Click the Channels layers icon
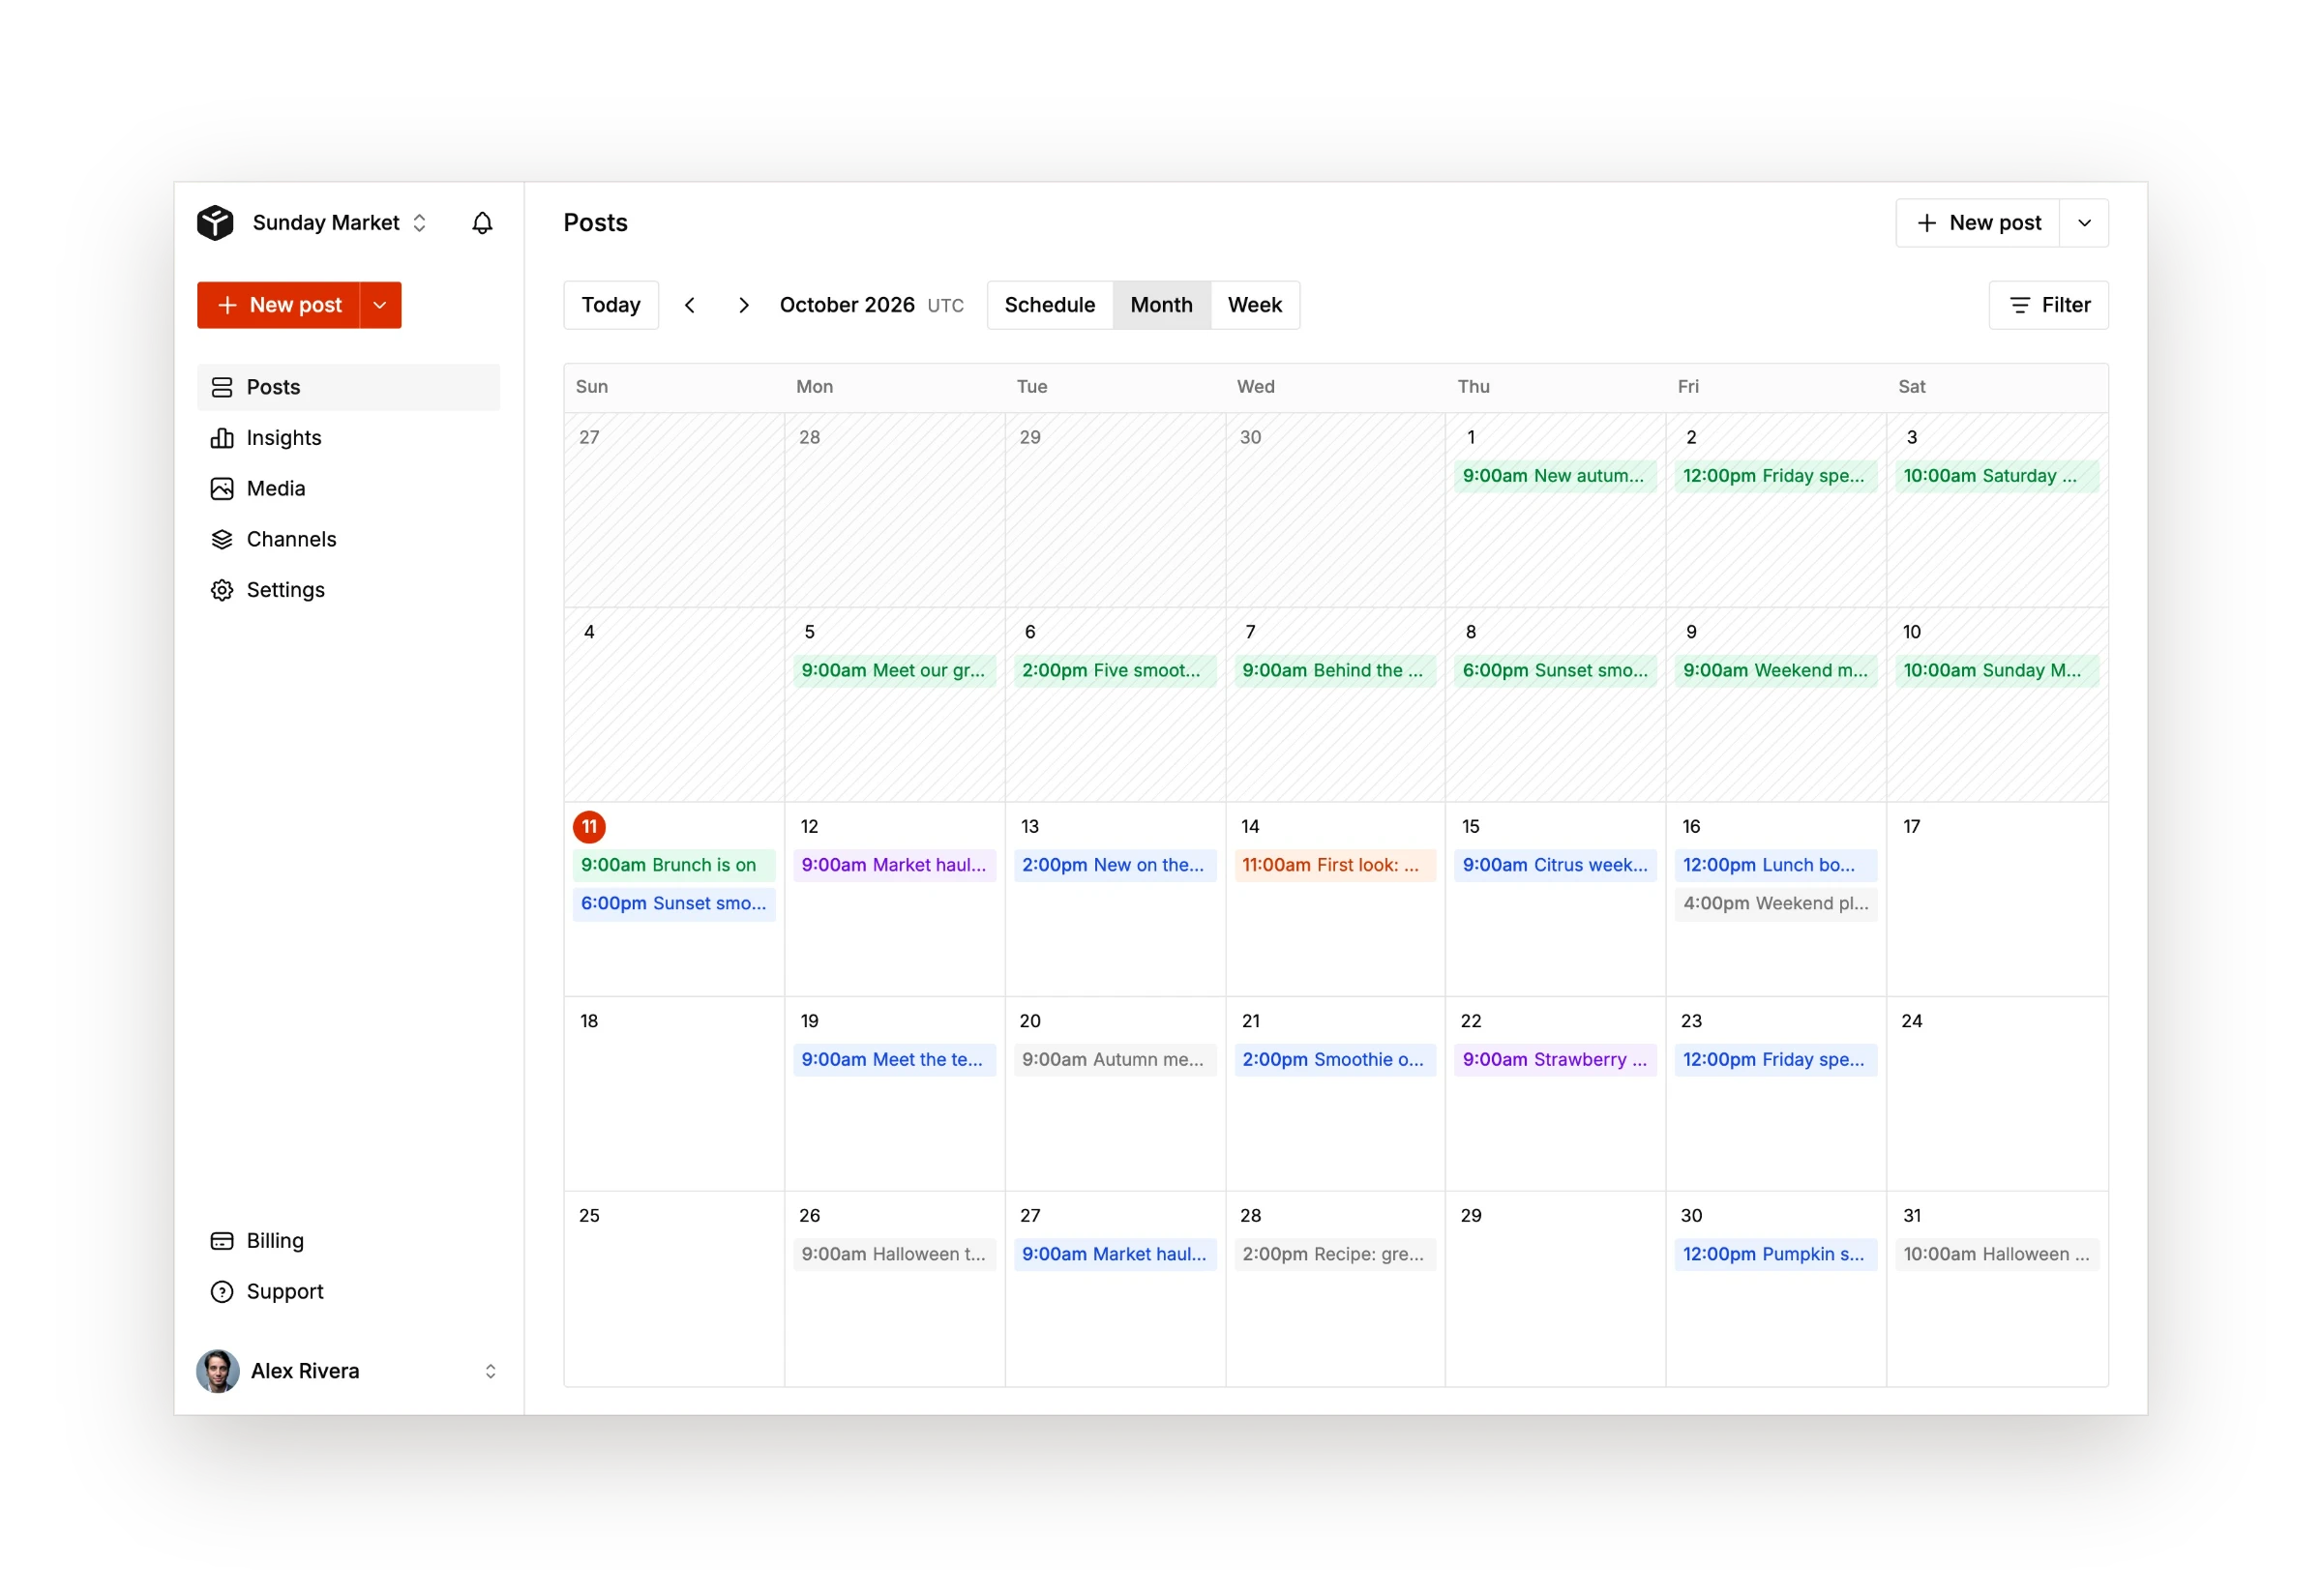Viewport: 2322px width, 1596px height. 222,539
